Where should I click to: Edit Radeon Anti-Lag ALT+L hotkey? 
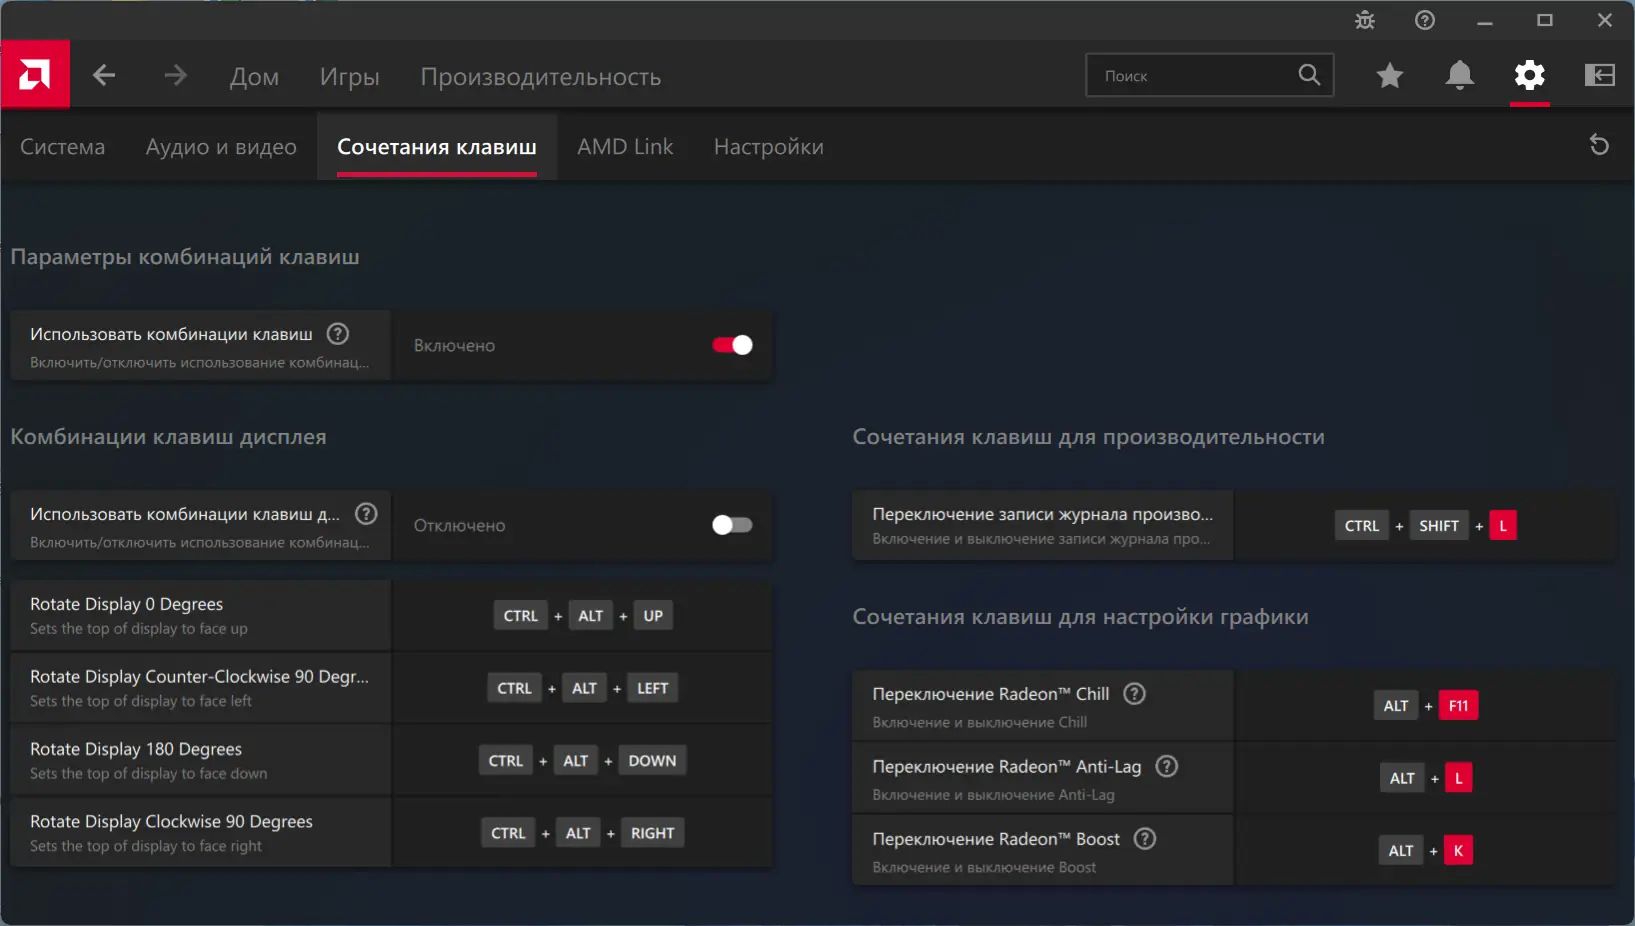pos(1426,778)
